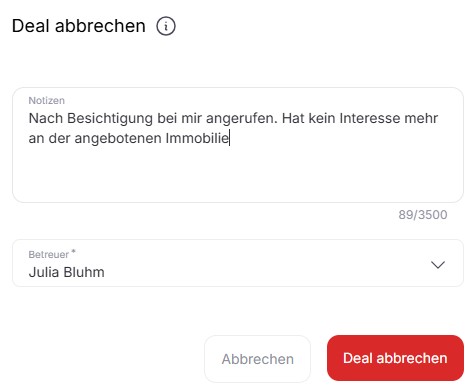Select the Julia Bluhm value in Betreuer
This screenshot has height=391, width=476.
click(x=67, y=272)
